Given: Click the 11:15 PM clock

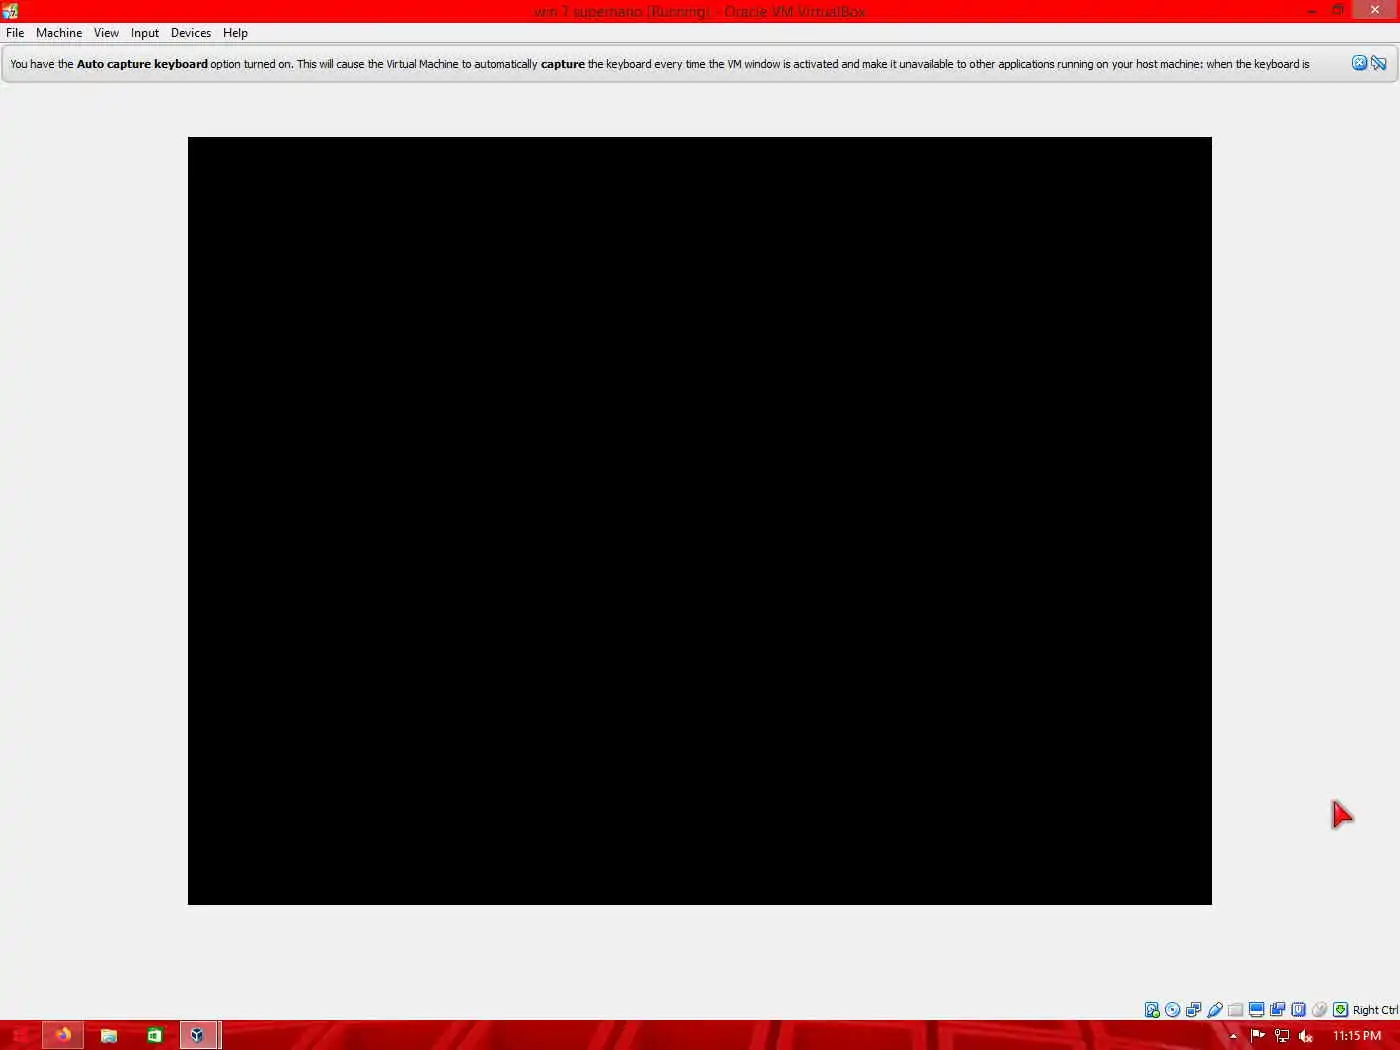Looking at the screenshot, I should tap(1357, 1036).
